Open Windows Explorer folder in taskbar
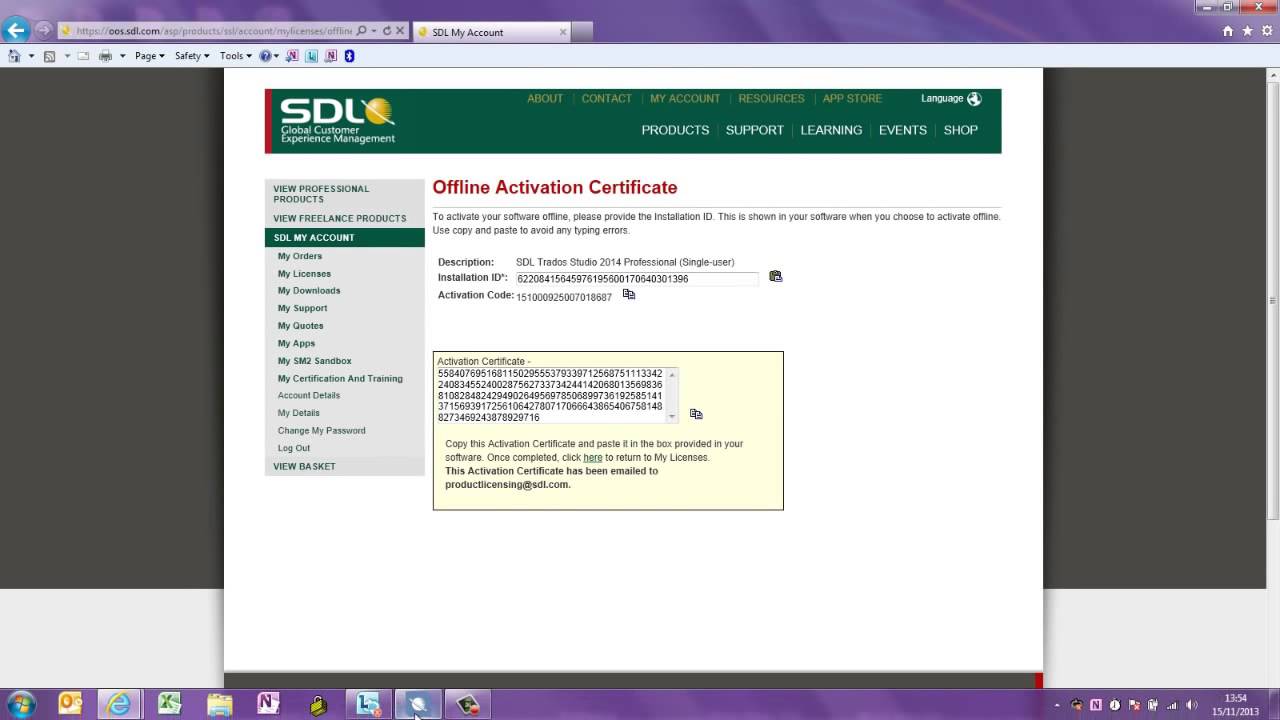Screen dimensions: 1280x720 (219, 704)
